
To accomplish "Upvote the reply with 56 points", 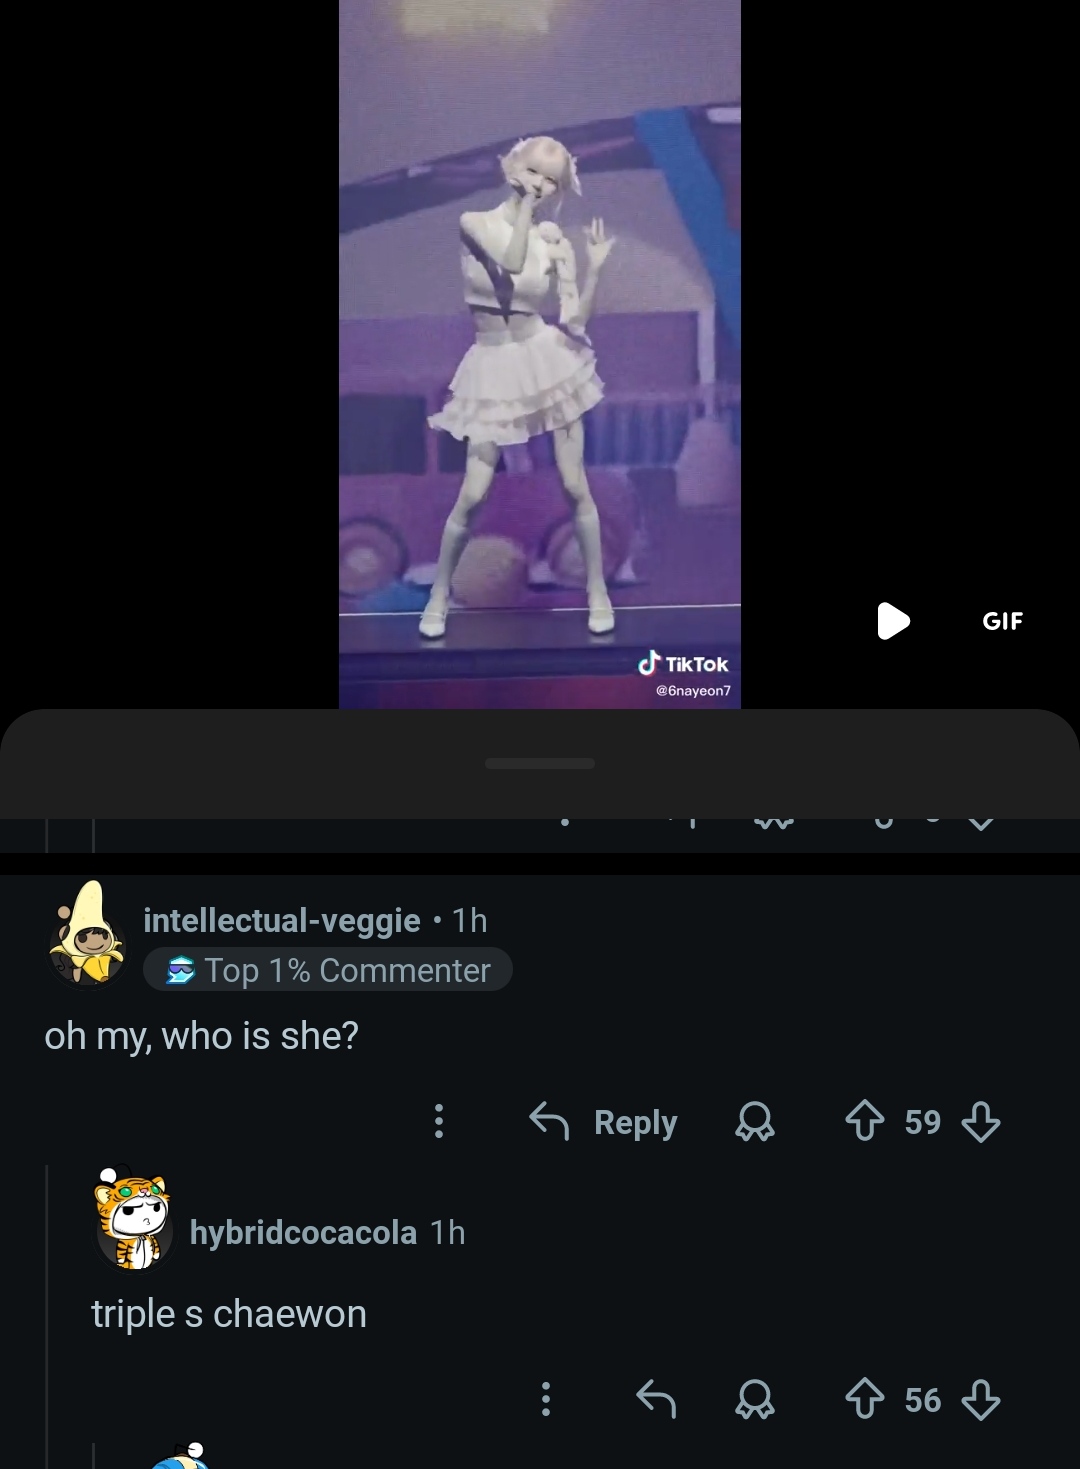I will click(865, 1399).
